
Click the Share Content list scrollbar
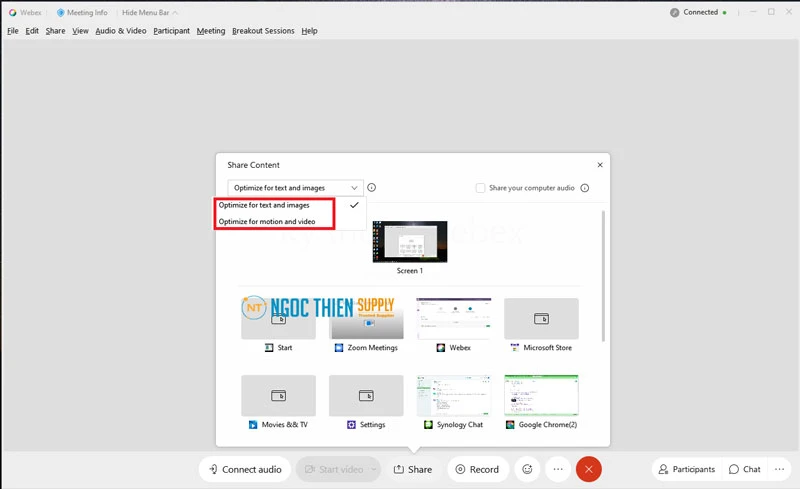604,276
